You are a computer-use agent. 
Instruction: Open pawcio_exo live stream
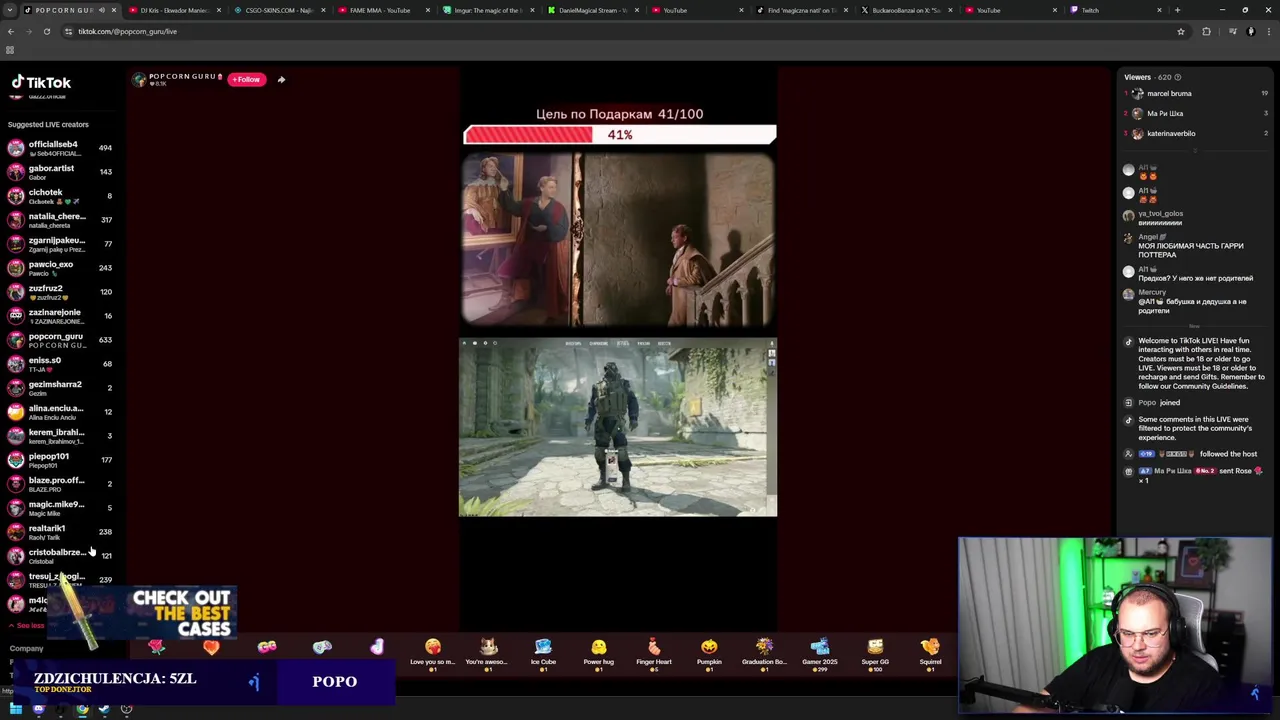(62, 268)
